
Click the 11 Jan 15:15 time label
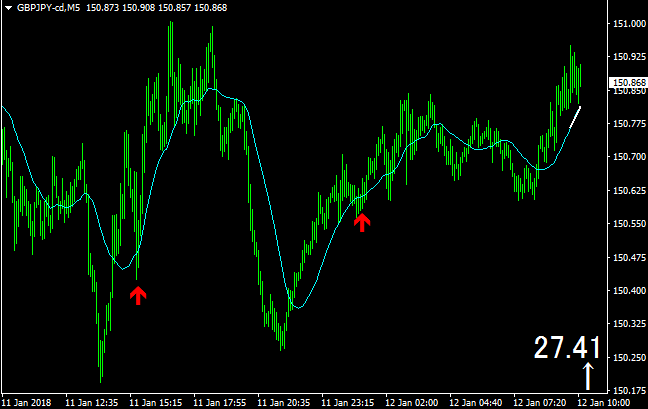(x=156, y=402)
